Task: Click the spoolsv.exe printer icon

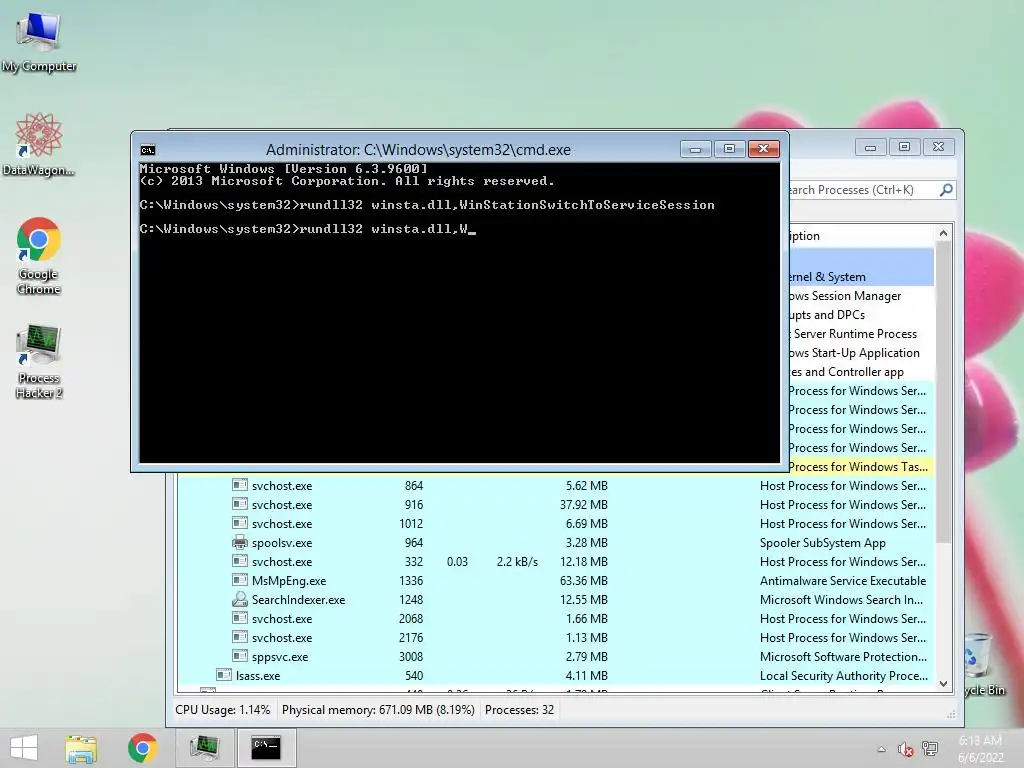Action: pos(240,542)
